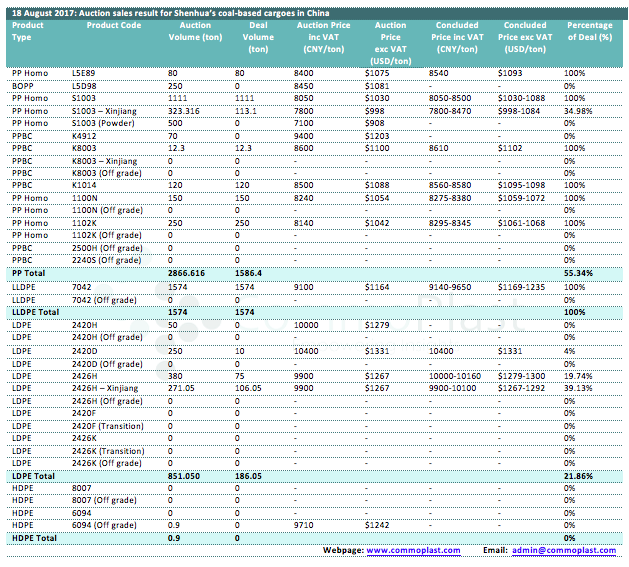Viewport: 629px width, 567px height.
Task: Click the 2866.616 auction volume total
Action: coord(187,272)
